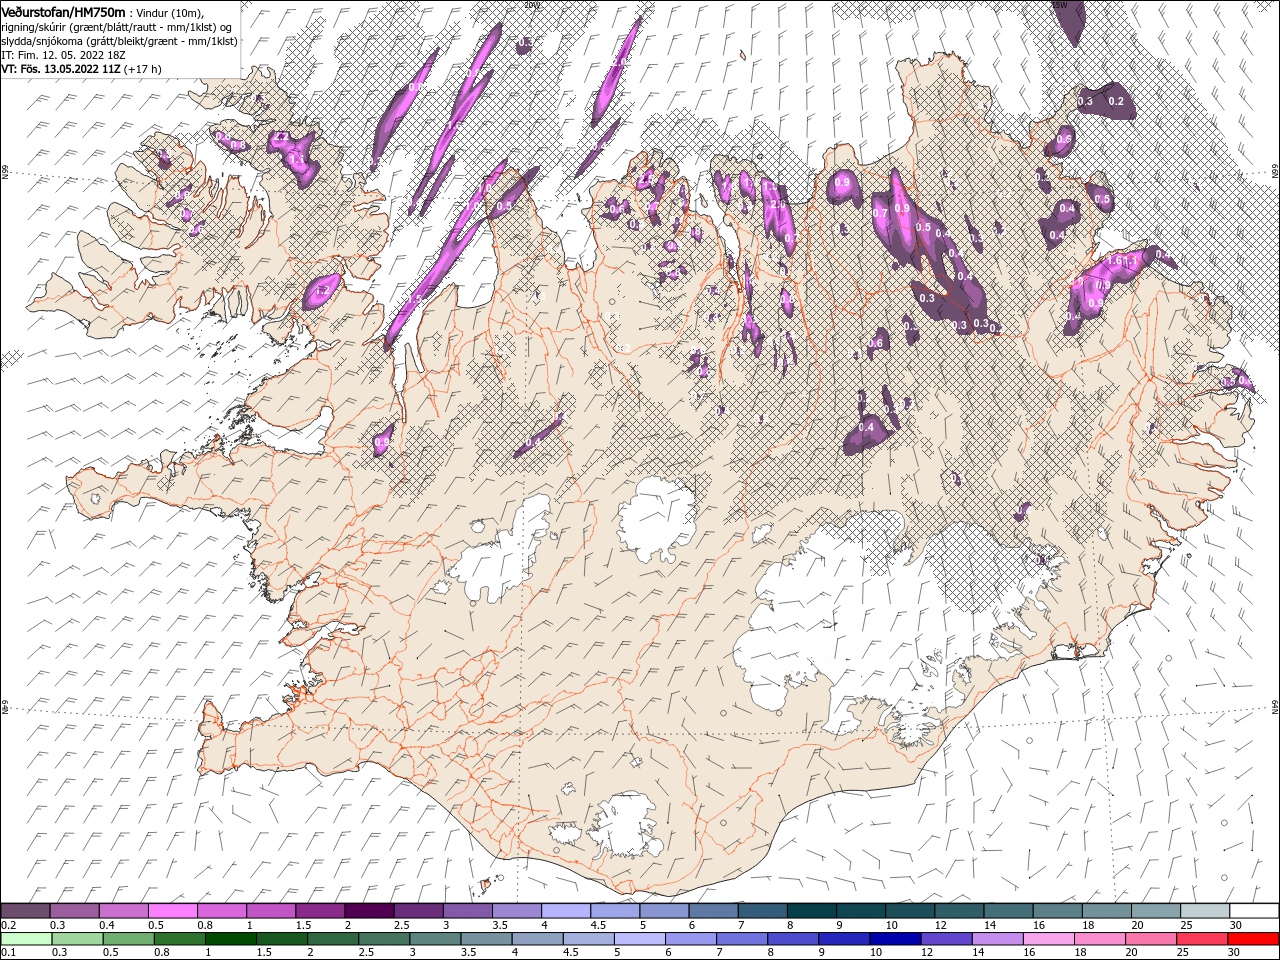This screenshot has height=960, width=1280.
Task: Click the Veðurstofan/HM750m title text
Action: (x=63, y=11)
